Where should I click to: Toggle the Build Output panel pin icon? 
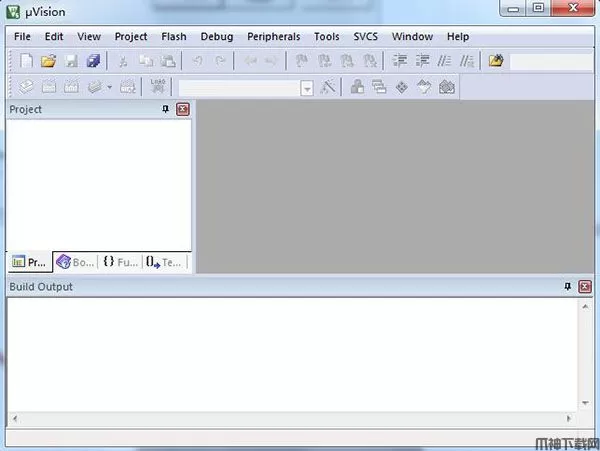(567, 287)
